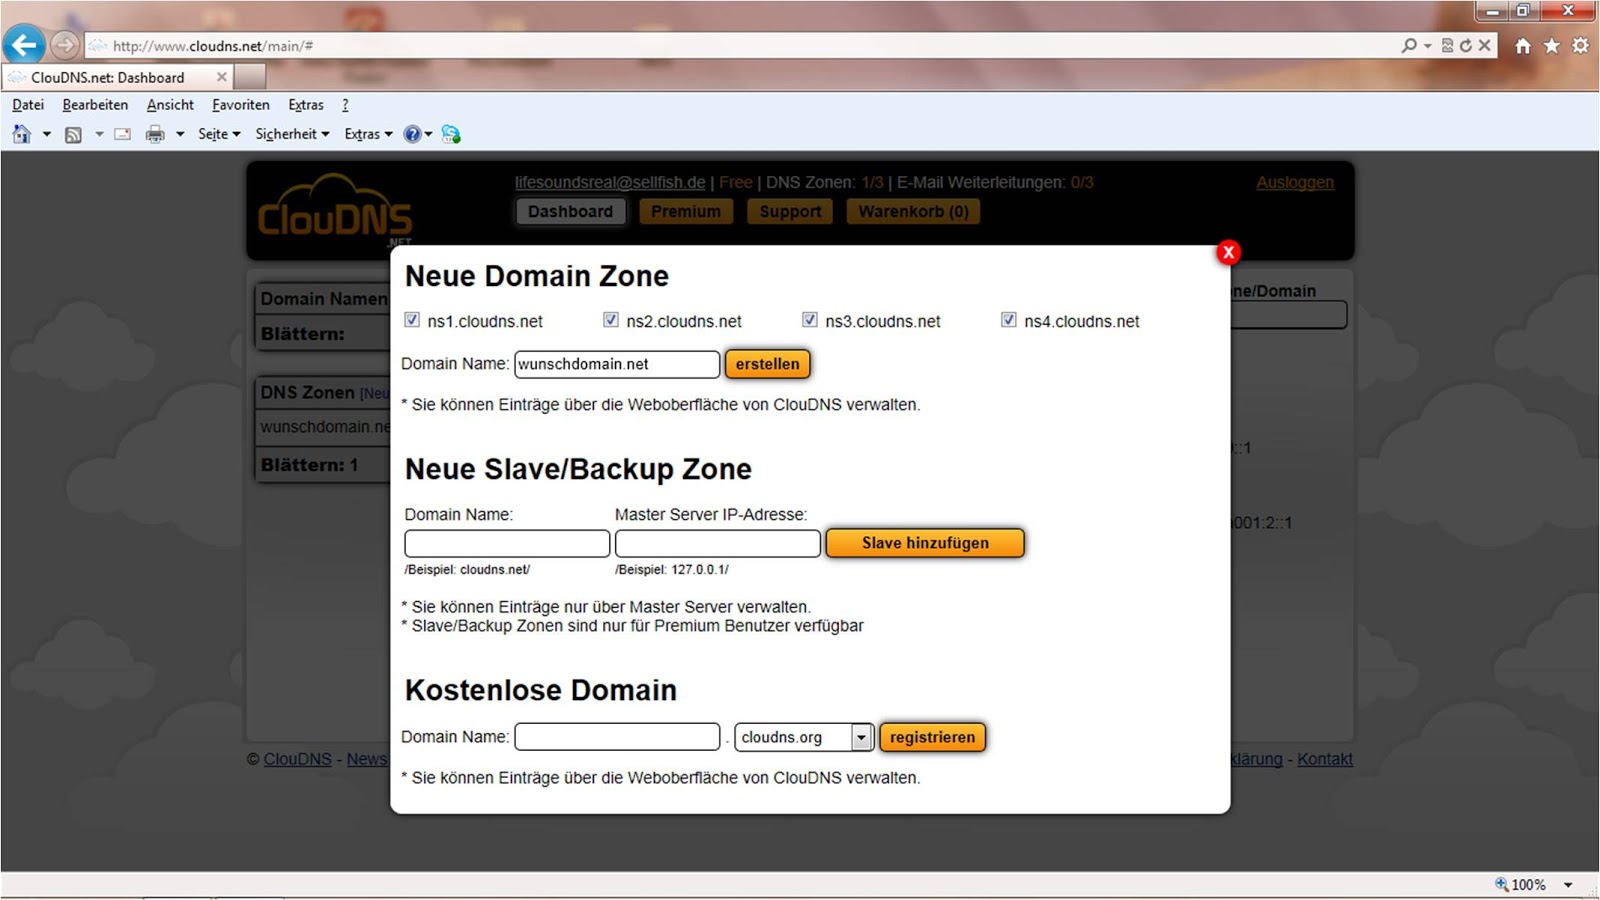The height and width of the screenshot is (900, 1600).
Task: Open the Extras menu in menu bar
Action: pos(306,105)
